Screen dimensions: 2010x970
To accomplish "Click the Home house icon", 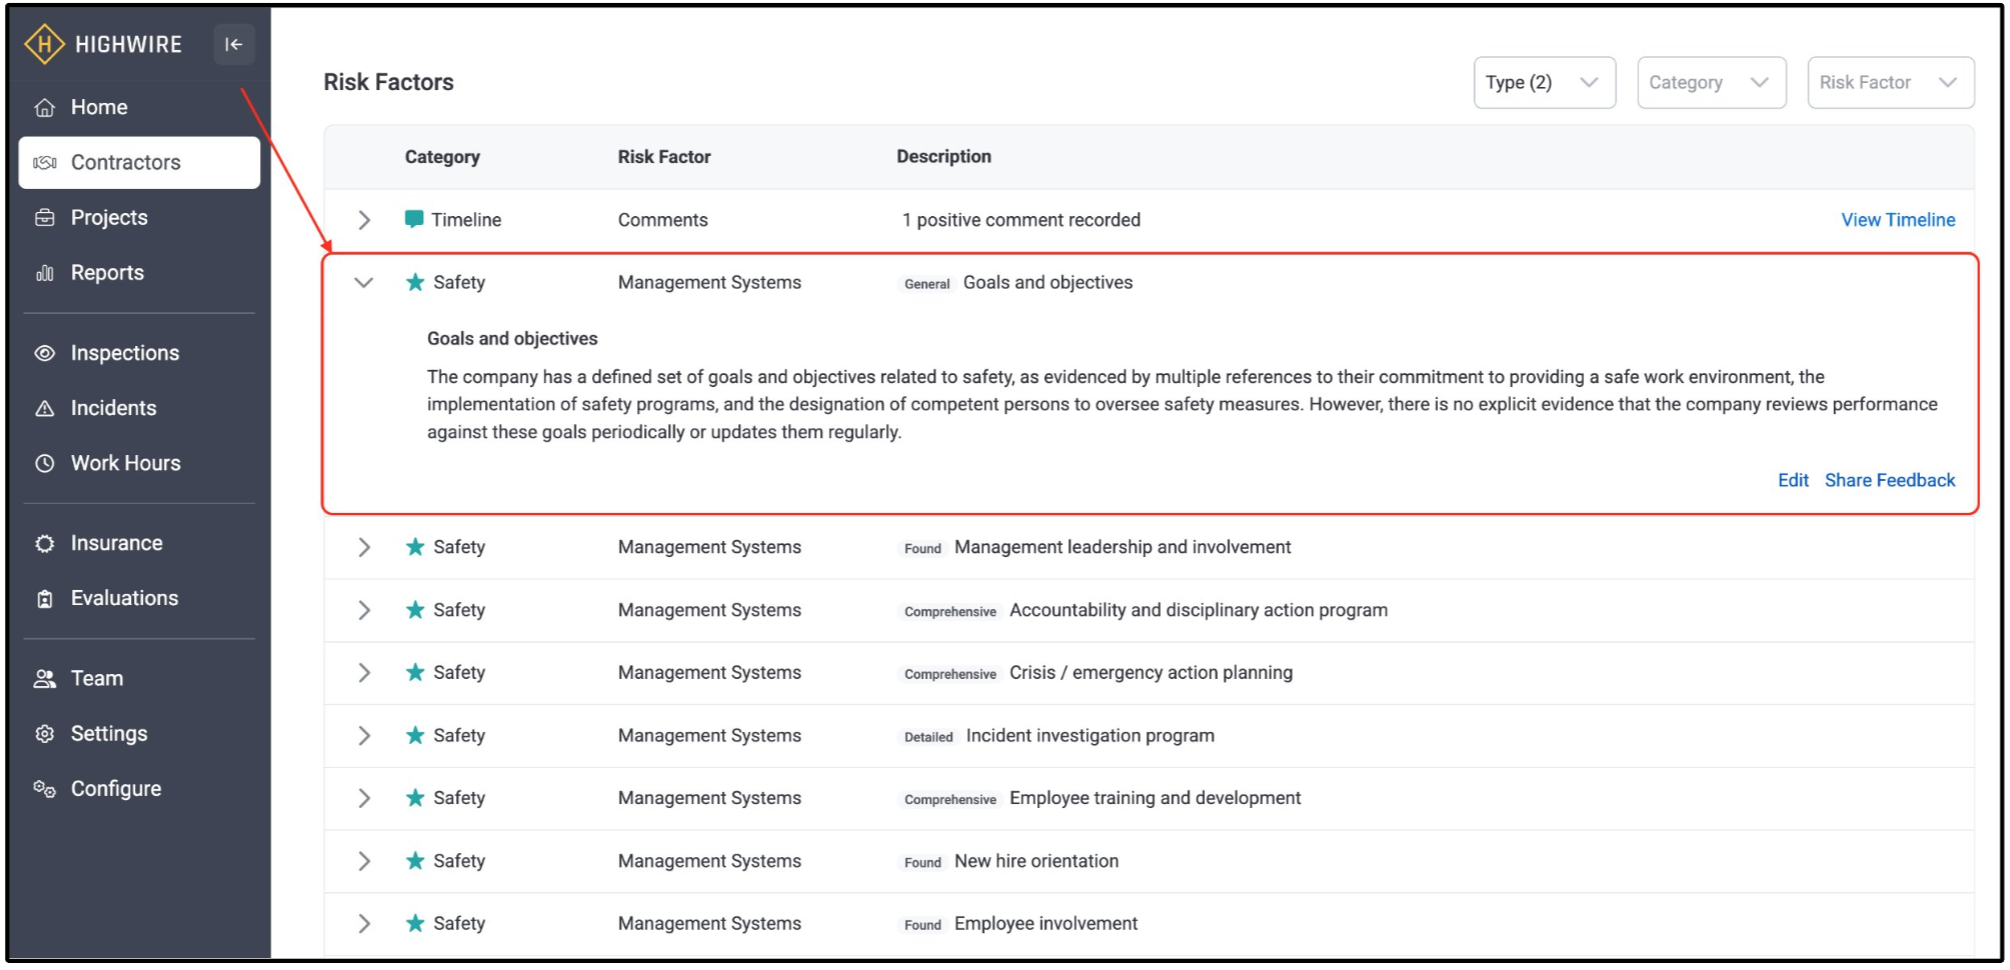I will (x=45, y=108).
